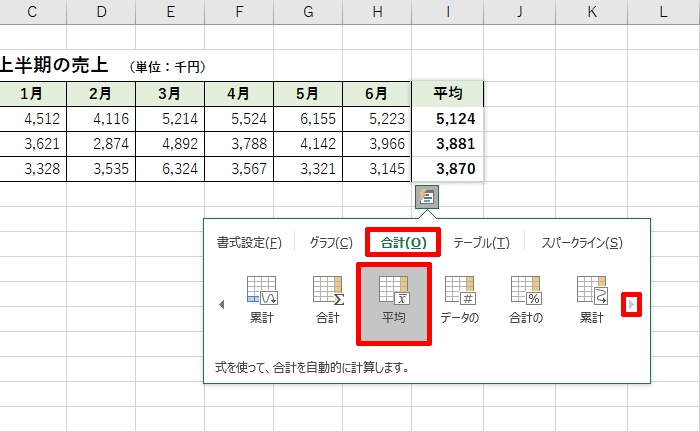
Task: Select the 合計 sum icon with sigma
Action: 328,300
